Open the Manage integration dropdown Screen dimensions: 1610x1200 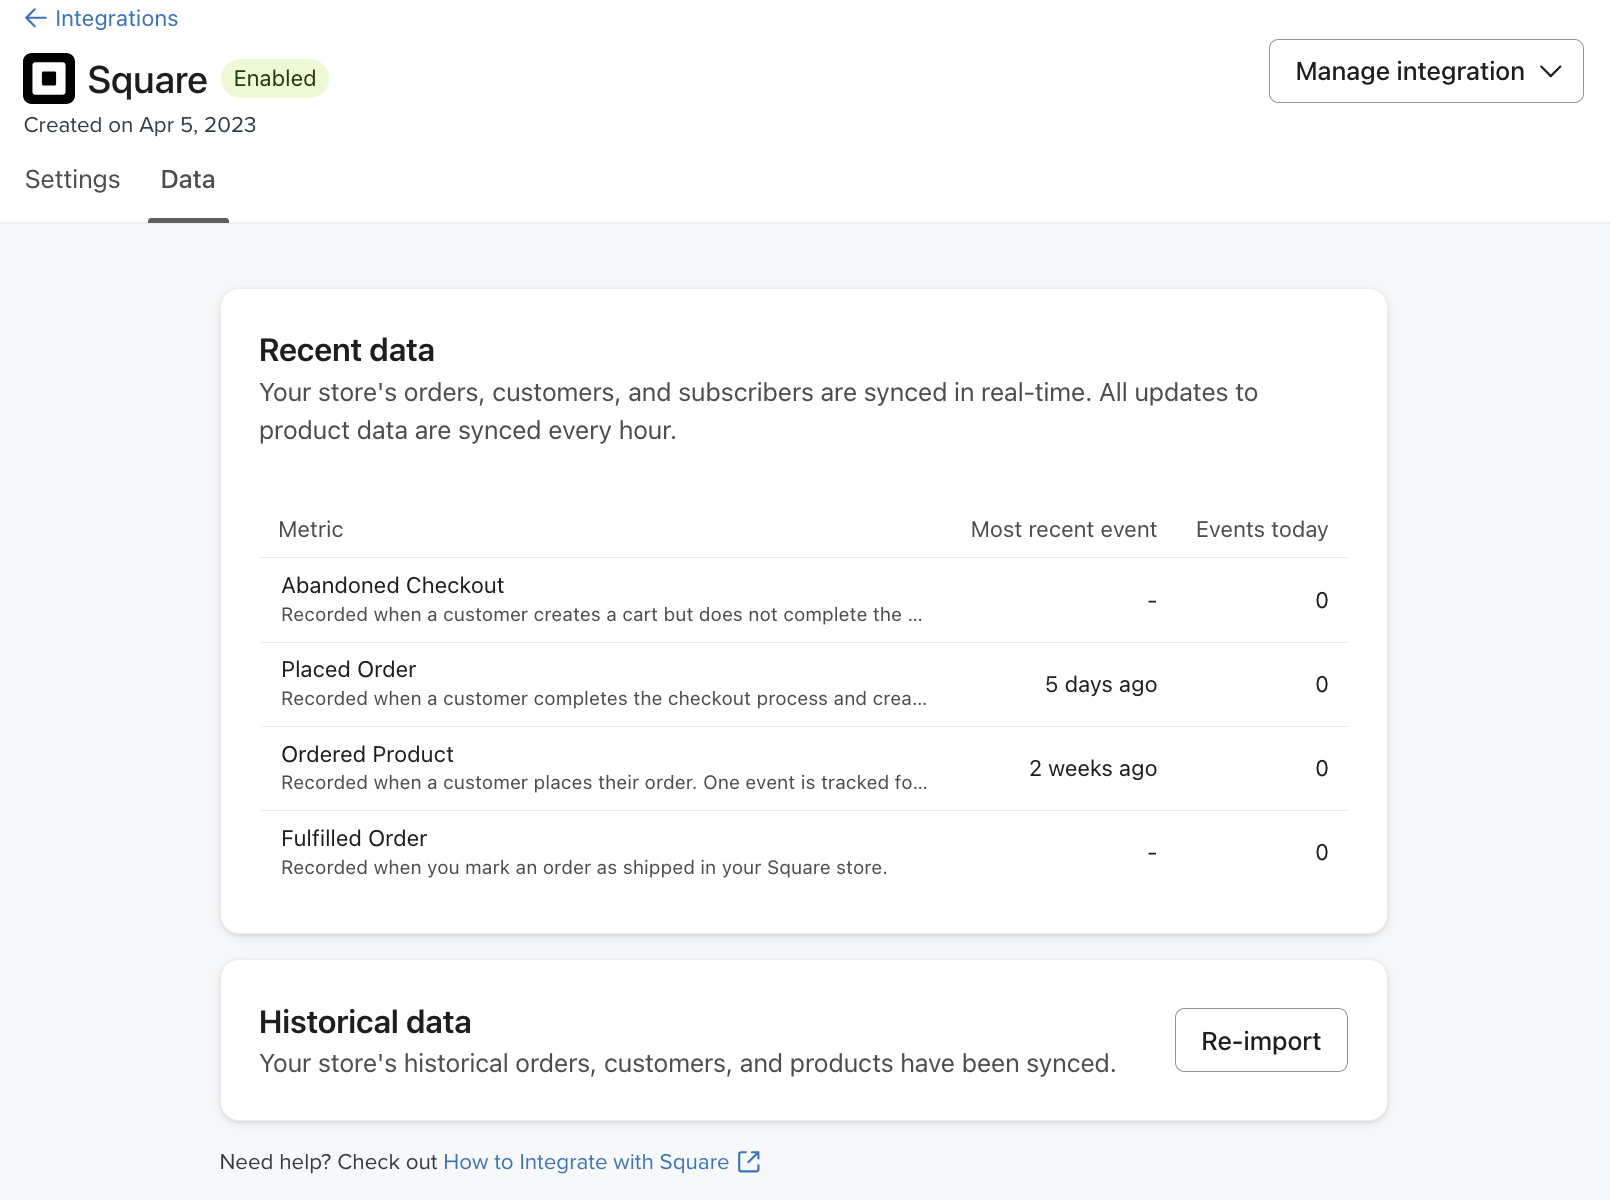point(1425,71)
